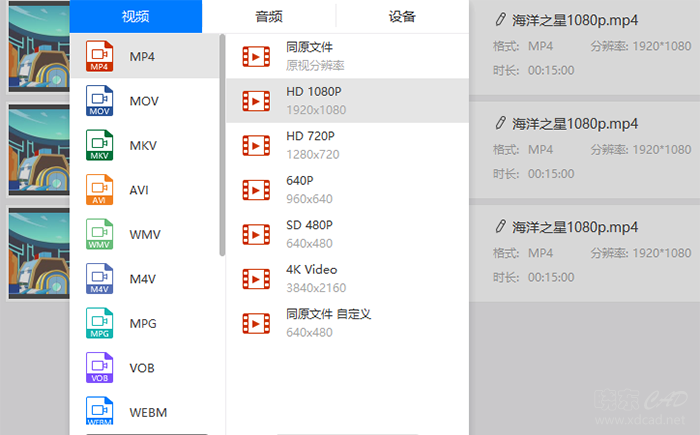The height and width of the screenshot is (435, 700).
Task: Switch to the 视频 tab
Action: coord(136,17)
